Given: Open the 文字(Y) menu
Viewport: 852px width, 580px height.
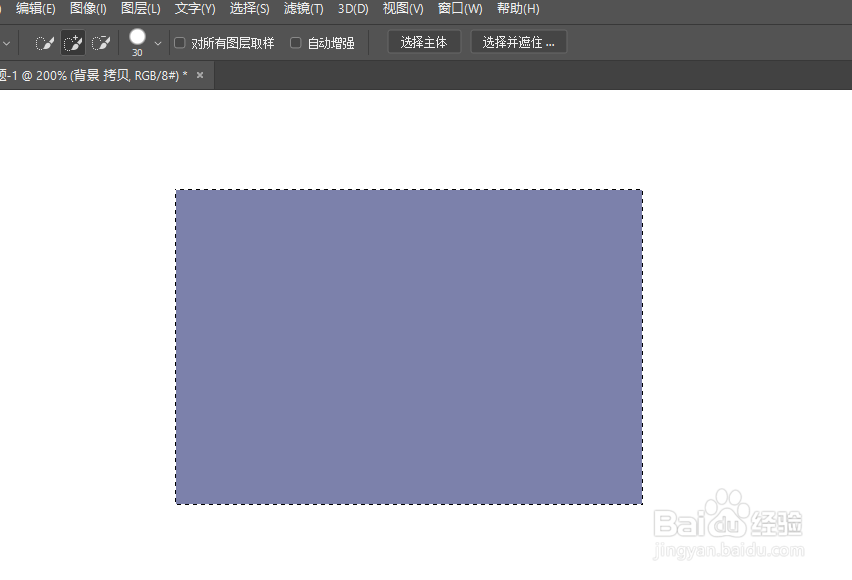Looking at the screenshot, I should [195, 9].
